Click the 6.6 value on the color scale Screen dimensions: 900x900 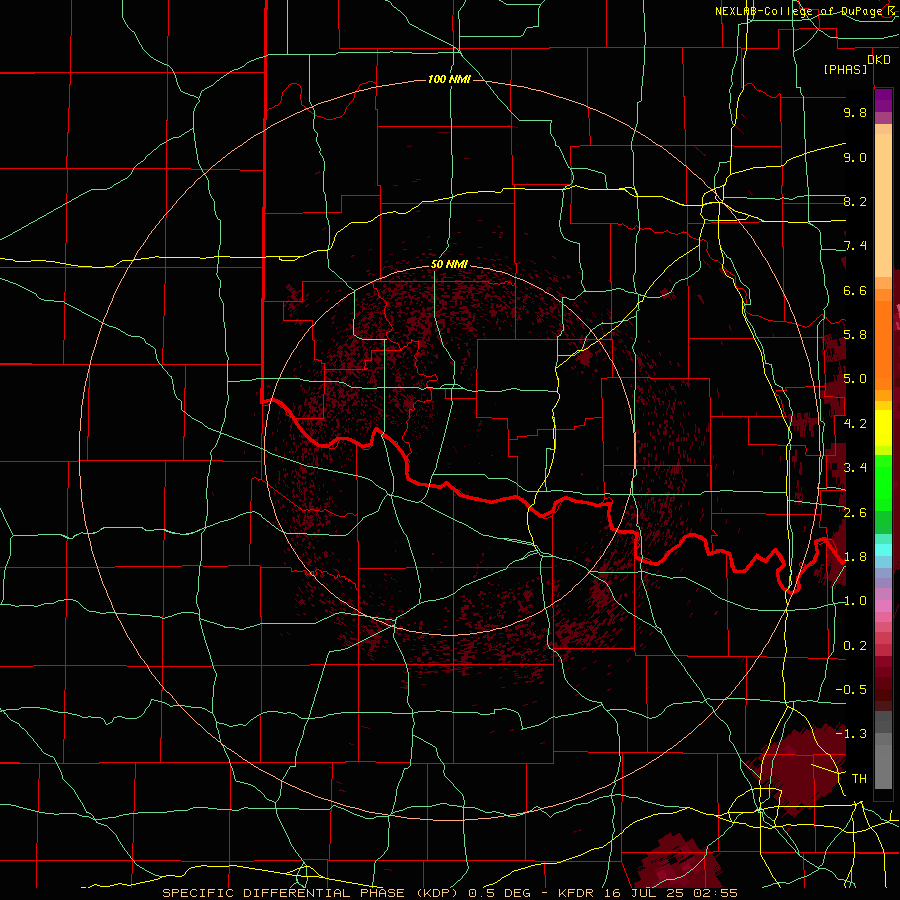[x=855, y=290]
